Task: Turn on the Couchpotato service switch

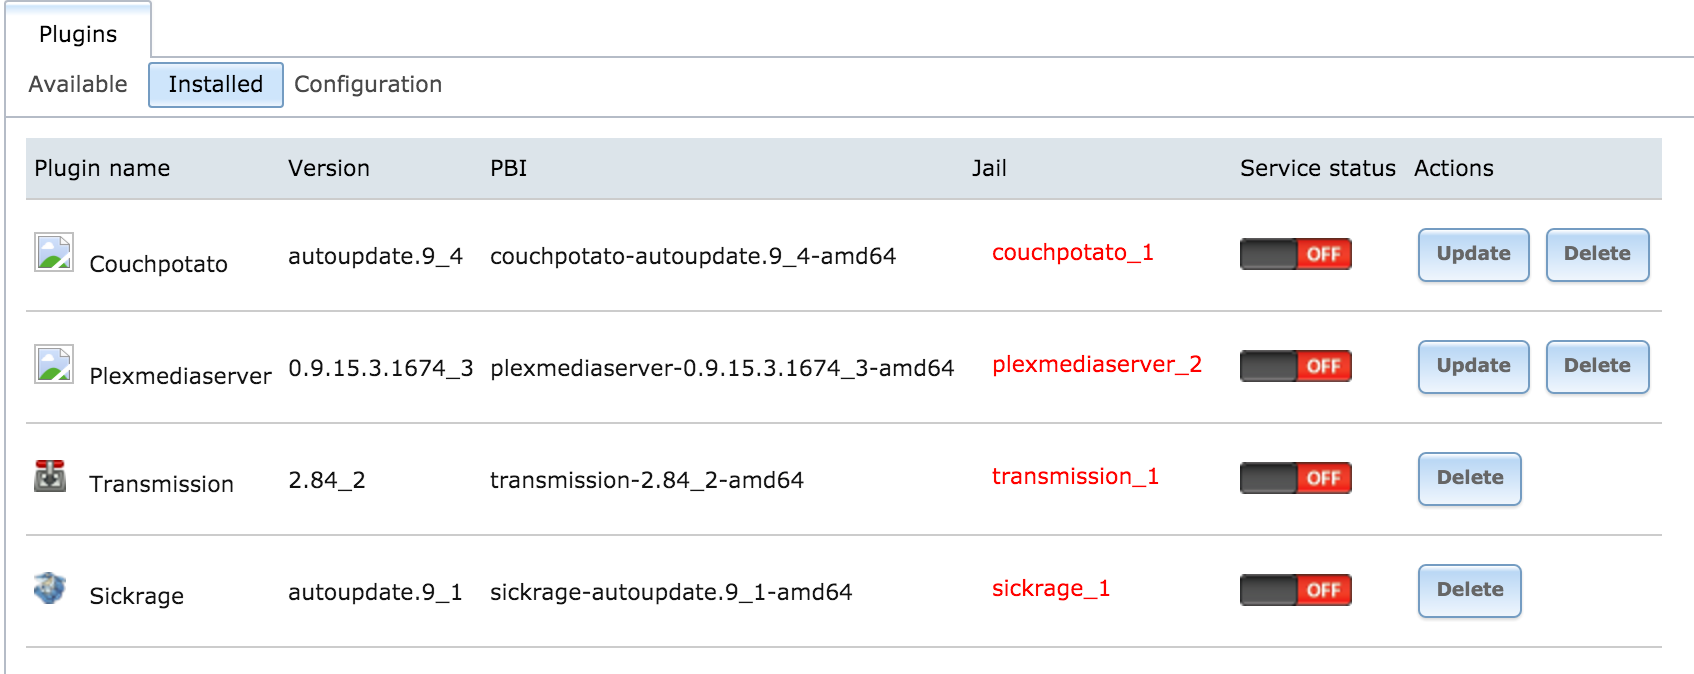Action: [1295, 254]
